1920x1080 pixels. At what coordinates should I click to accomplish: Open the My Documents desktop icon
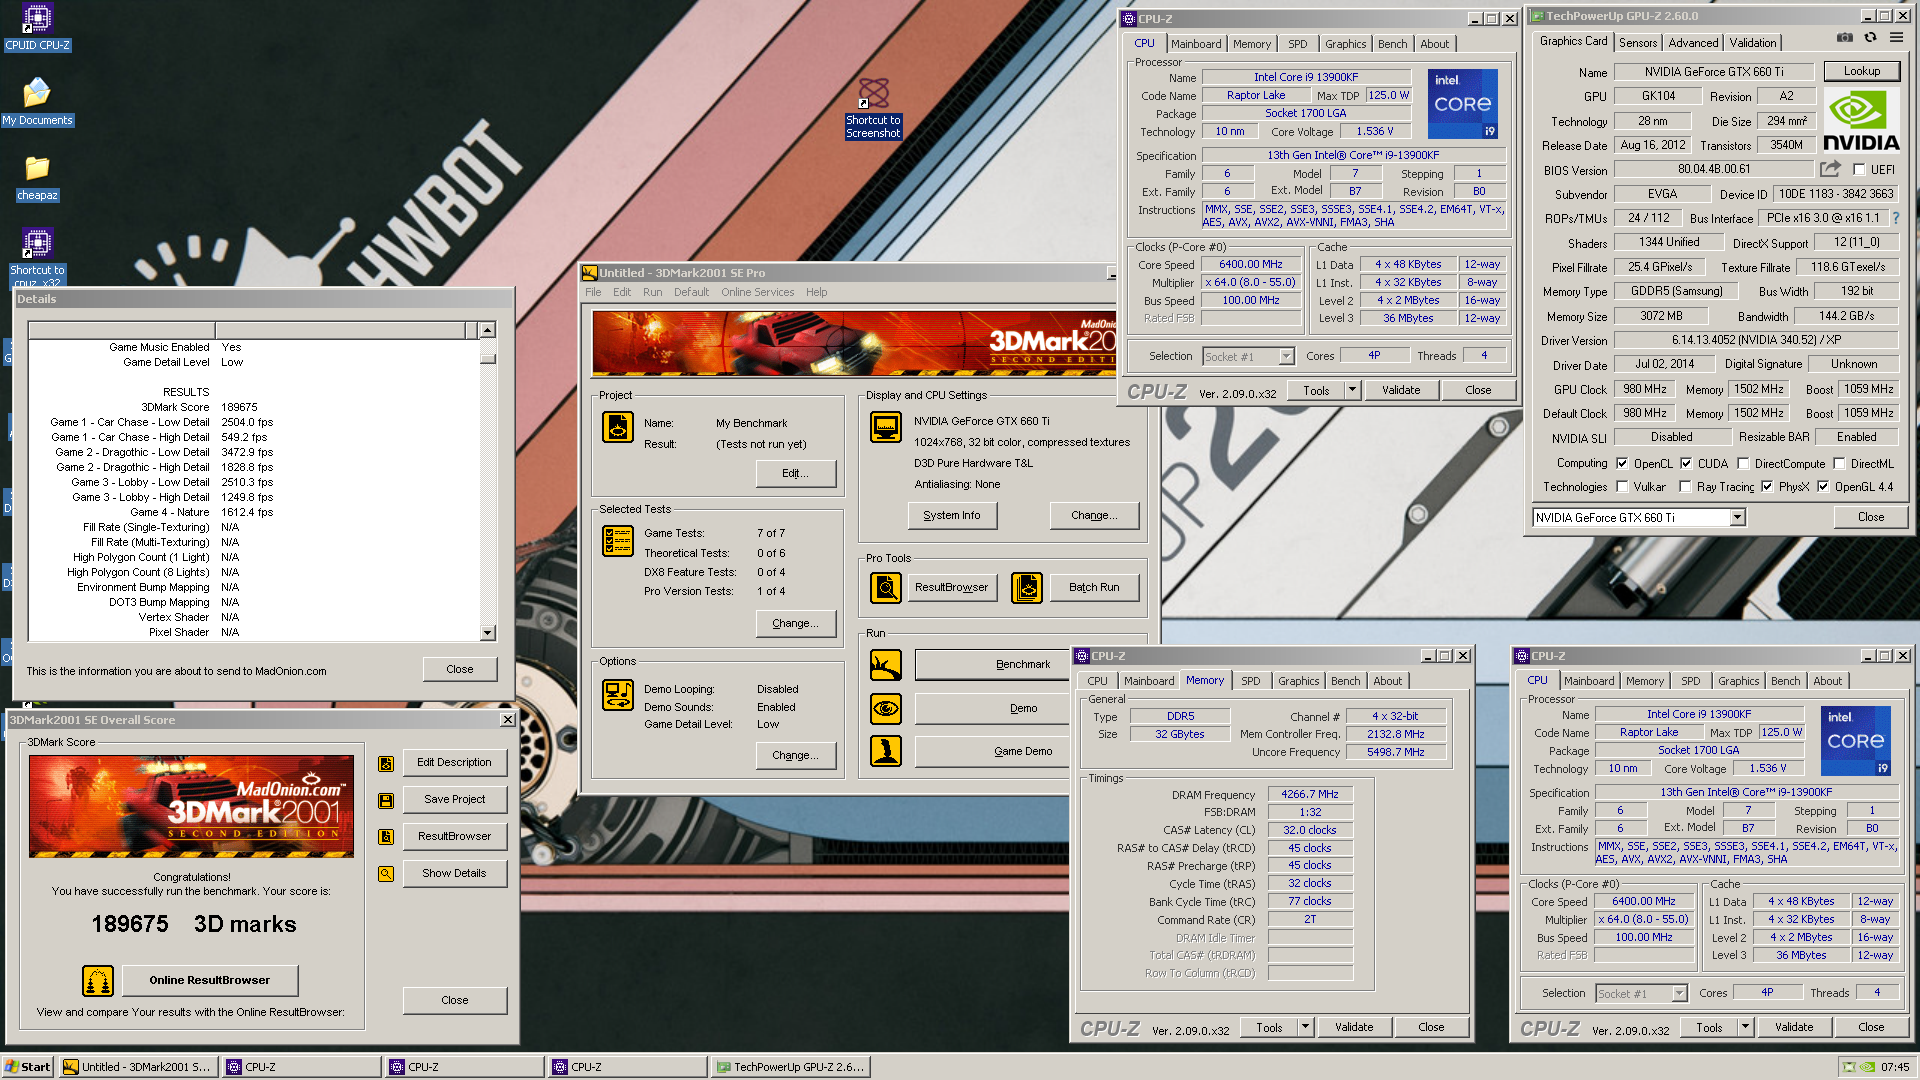click(37, 101)
